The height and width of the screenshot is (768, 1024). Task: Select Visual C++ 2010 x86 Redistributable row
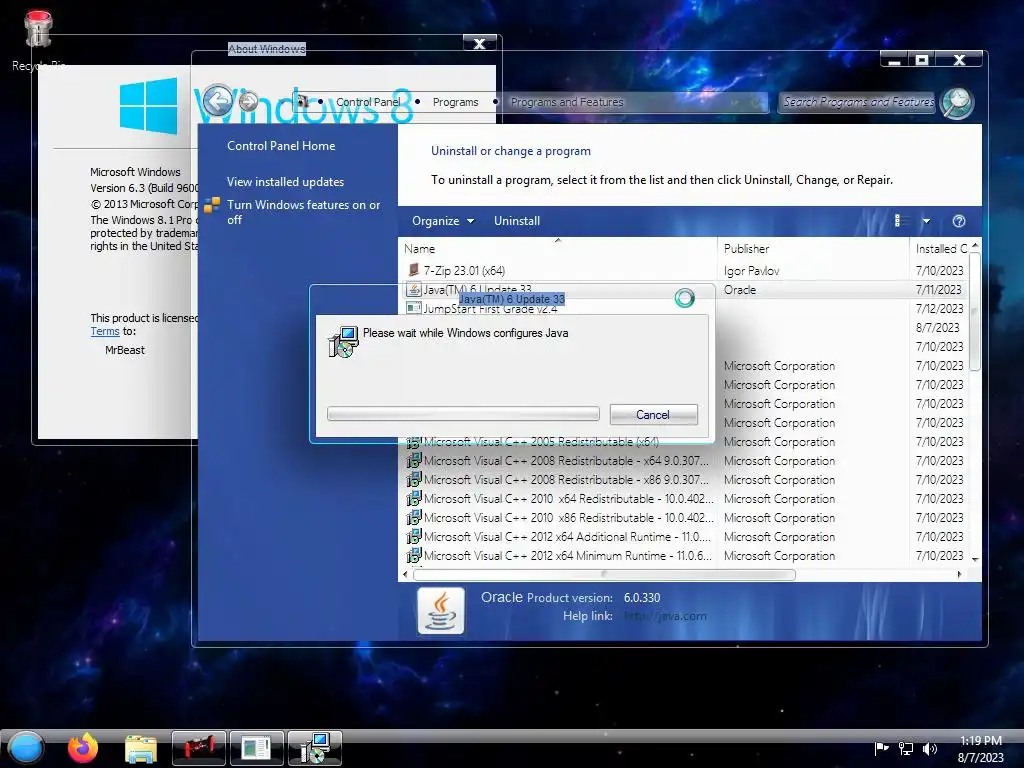683,518
